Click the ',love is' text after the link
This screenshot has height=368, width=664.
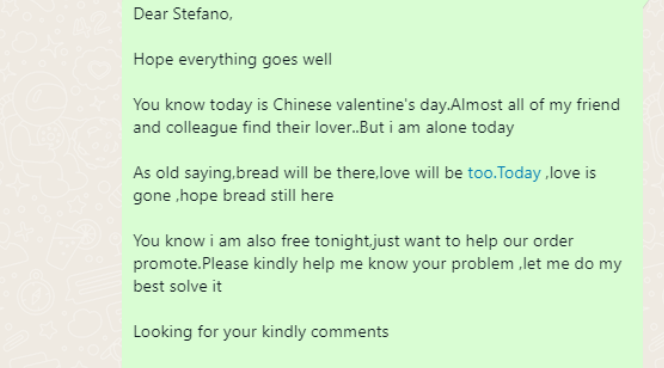point(570,174)
